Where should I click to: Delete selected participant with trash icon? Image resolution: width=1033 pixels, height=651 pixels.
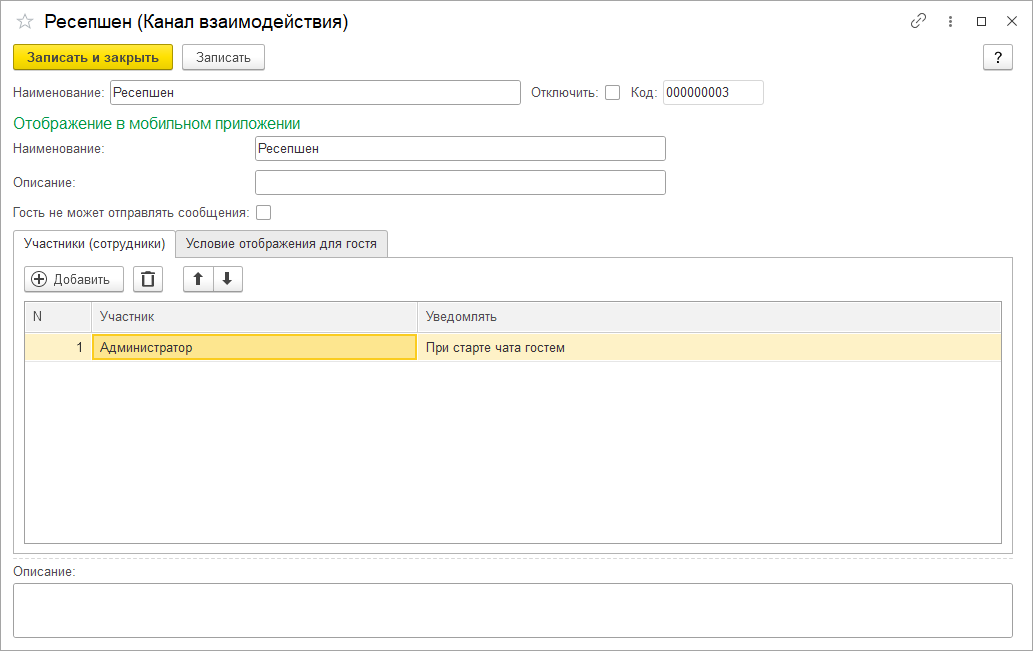pyautogui.click(x=148, y=279)
